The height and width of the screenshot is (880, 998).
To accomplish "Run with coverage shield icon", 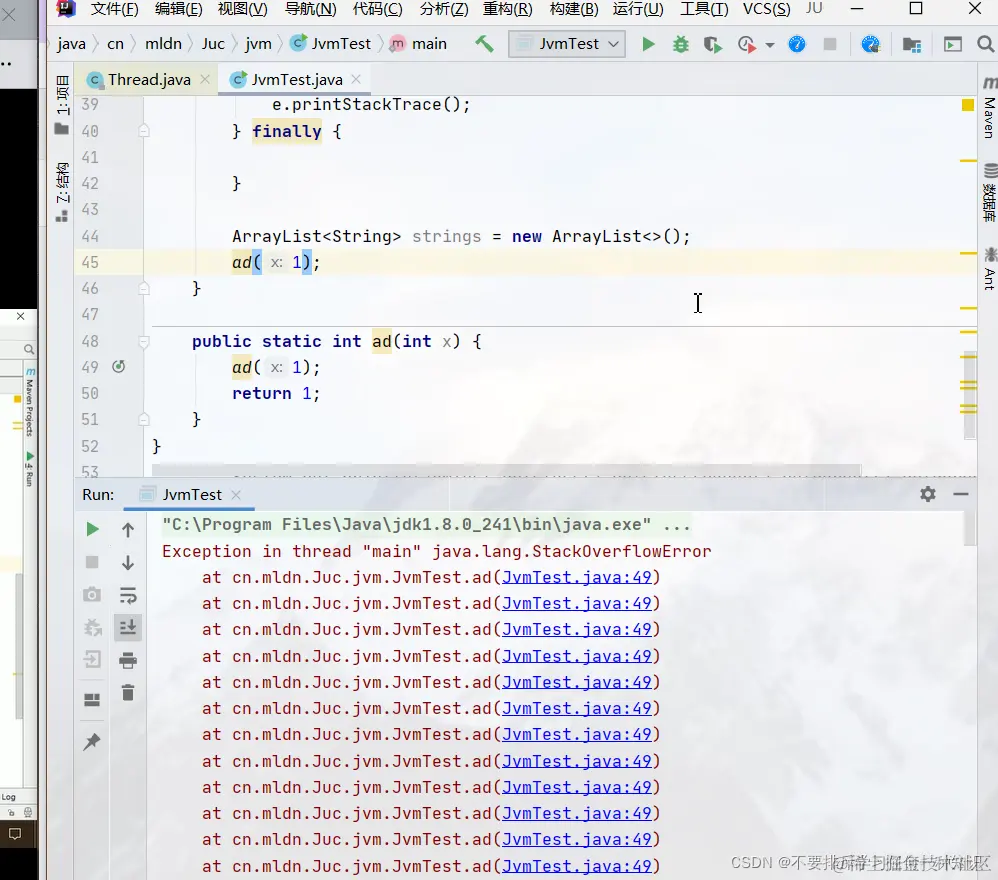I will pyautogui.click(x=712, y=45).
